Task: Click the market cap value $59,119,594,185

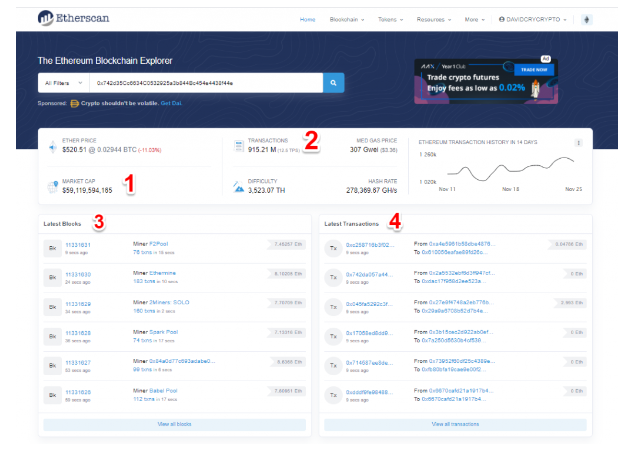Action: click(x=87, y=190)
